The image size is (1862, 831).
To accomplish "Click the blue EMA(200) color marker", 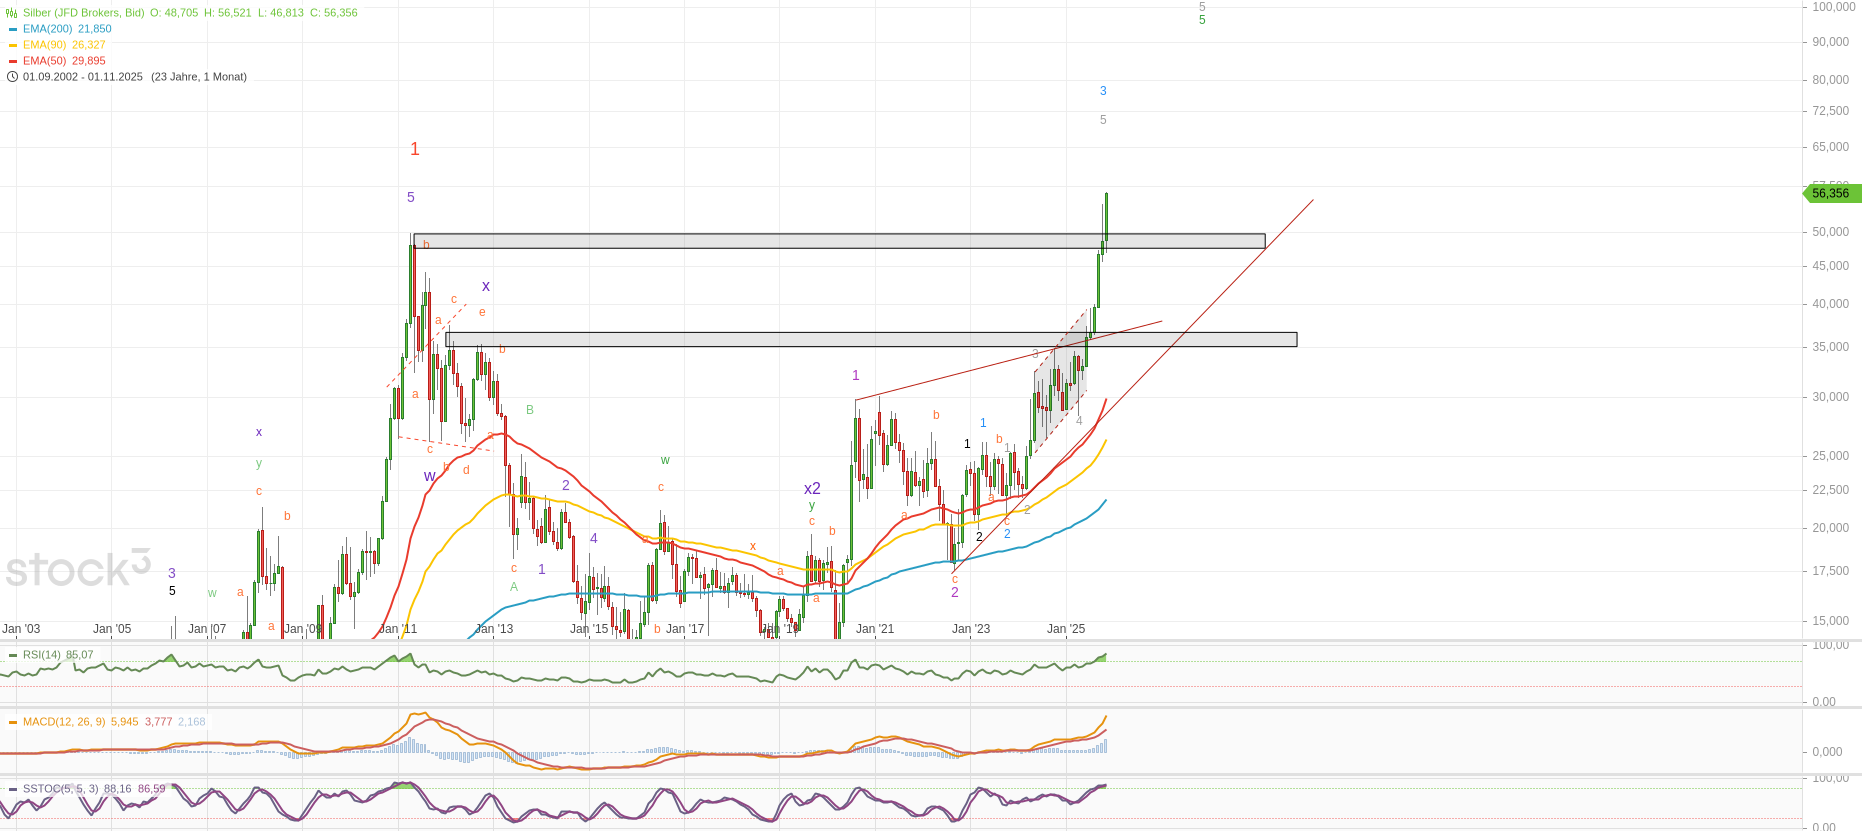I will (12, 29).
